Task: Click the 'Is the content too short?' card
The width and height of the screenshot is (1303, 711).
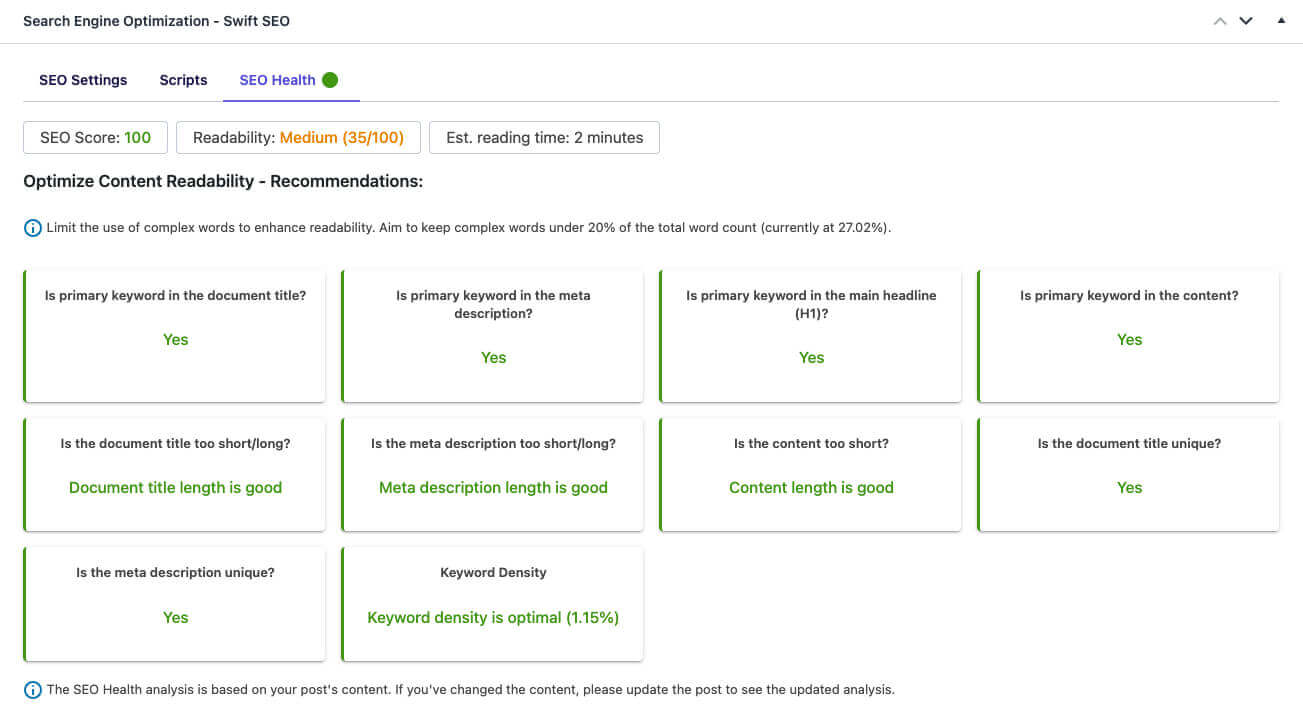Action: pyautogui.click(x=811, y=475)
